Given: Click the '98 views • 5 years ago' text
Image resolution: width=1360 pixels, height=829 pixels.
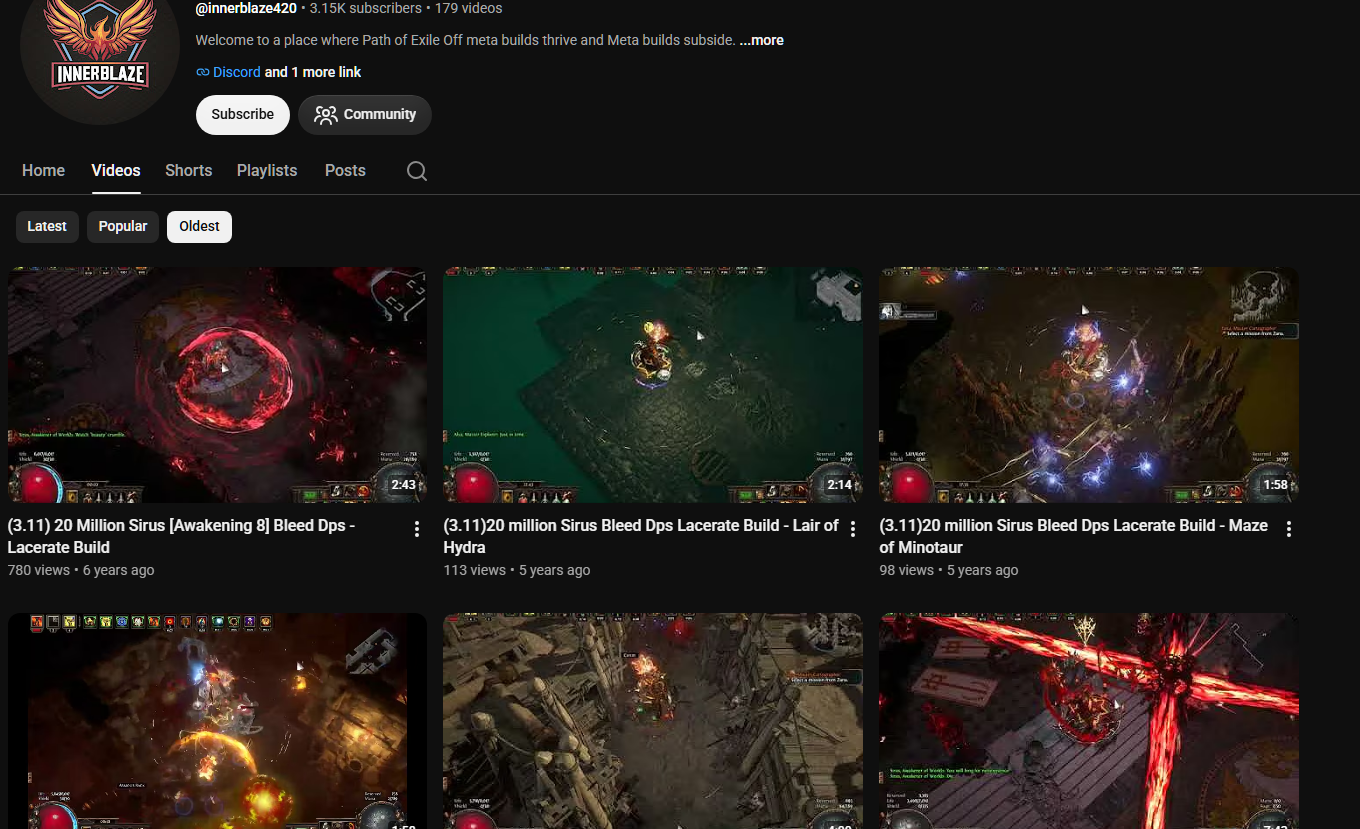Looking at the screenshot, I should [949, 570].
